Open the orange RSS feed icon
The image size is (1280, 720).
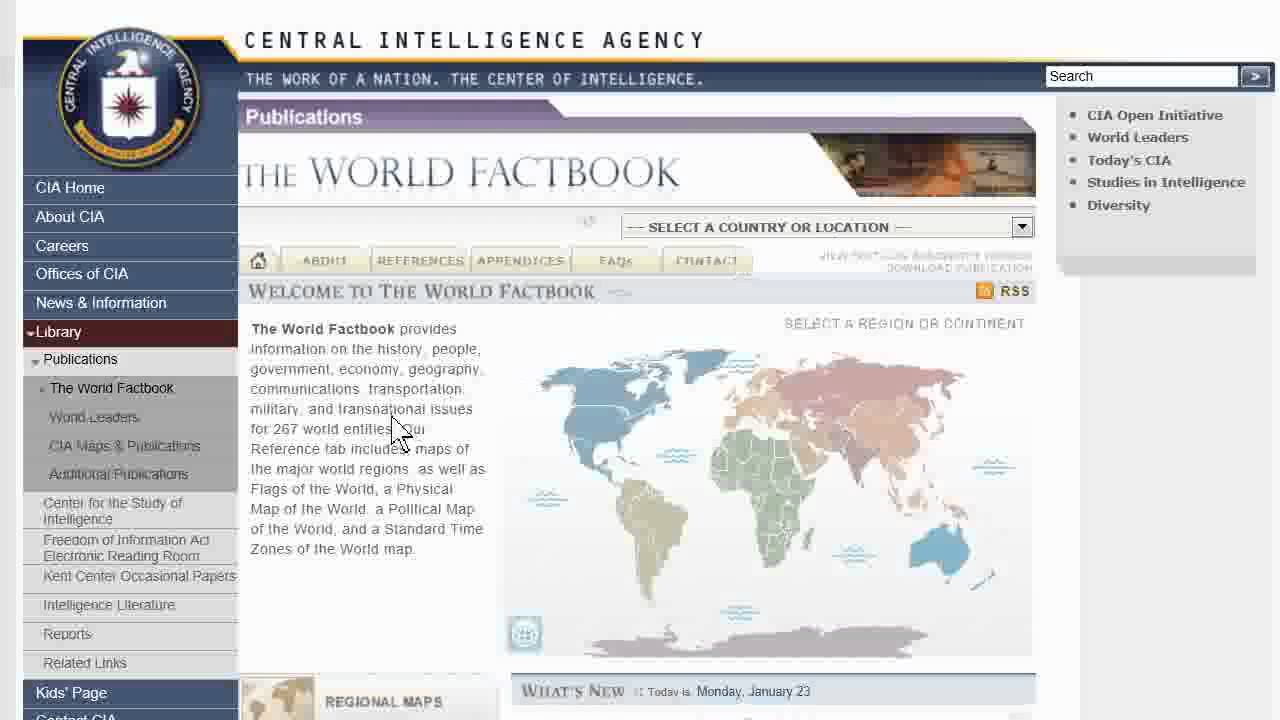click(x=985, y=291)
